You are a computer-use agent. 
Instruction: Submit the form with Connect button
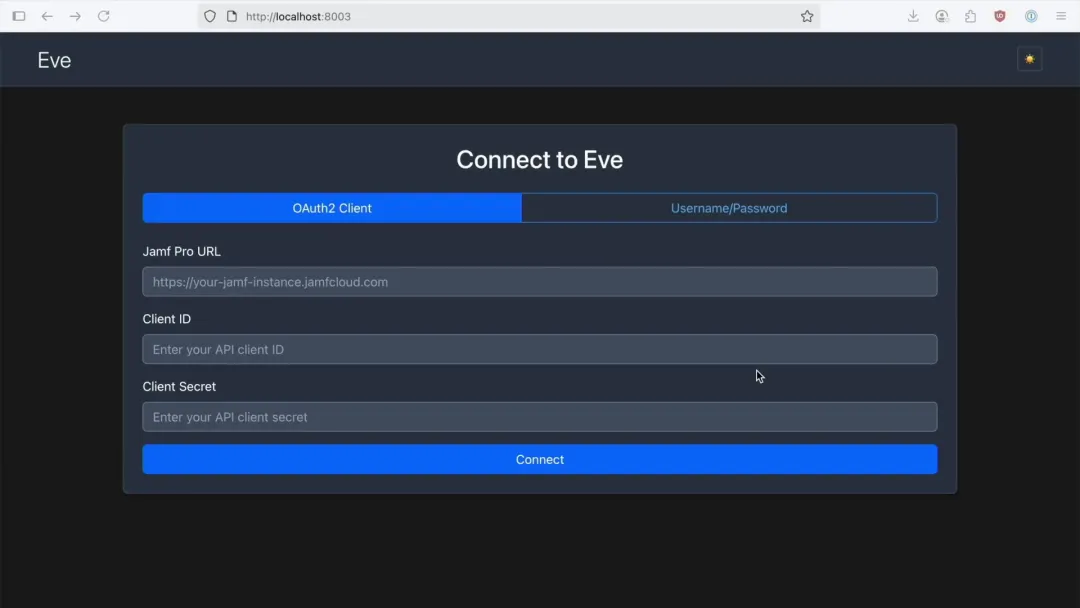point(540,459)
